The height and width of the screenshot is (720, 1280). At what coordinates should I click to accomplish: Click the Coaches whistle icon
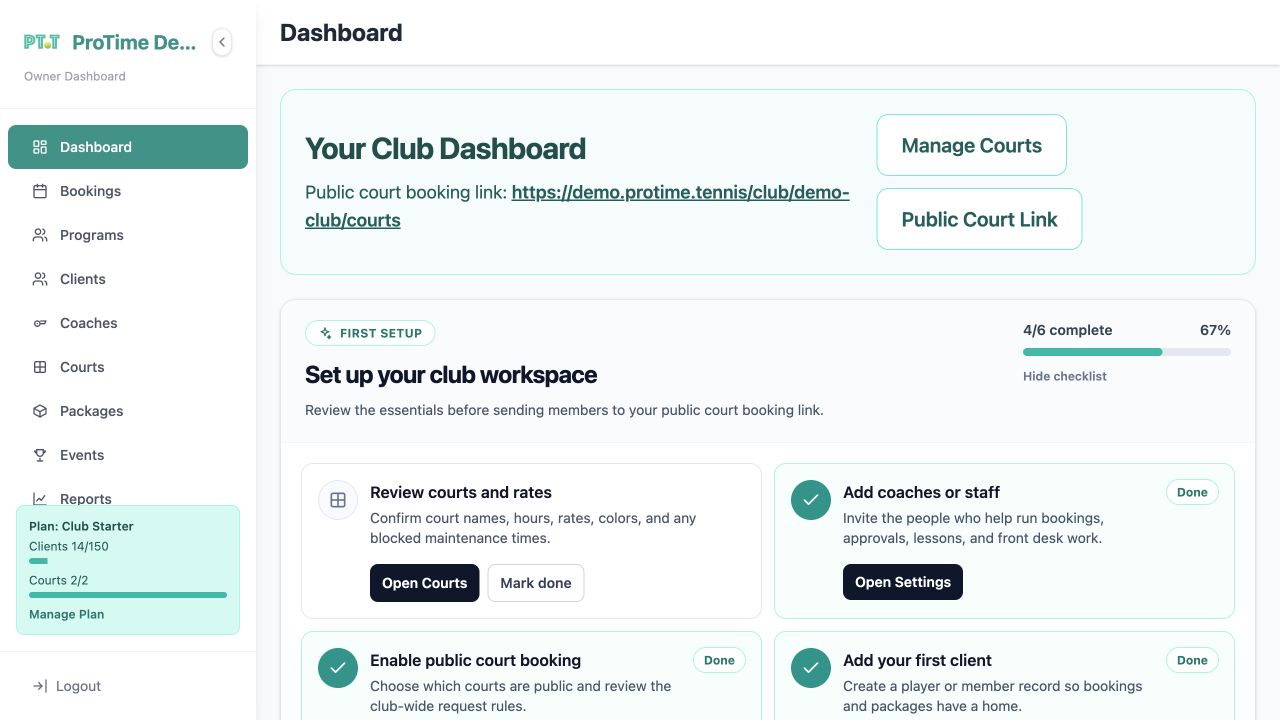[x=40, y=323]
